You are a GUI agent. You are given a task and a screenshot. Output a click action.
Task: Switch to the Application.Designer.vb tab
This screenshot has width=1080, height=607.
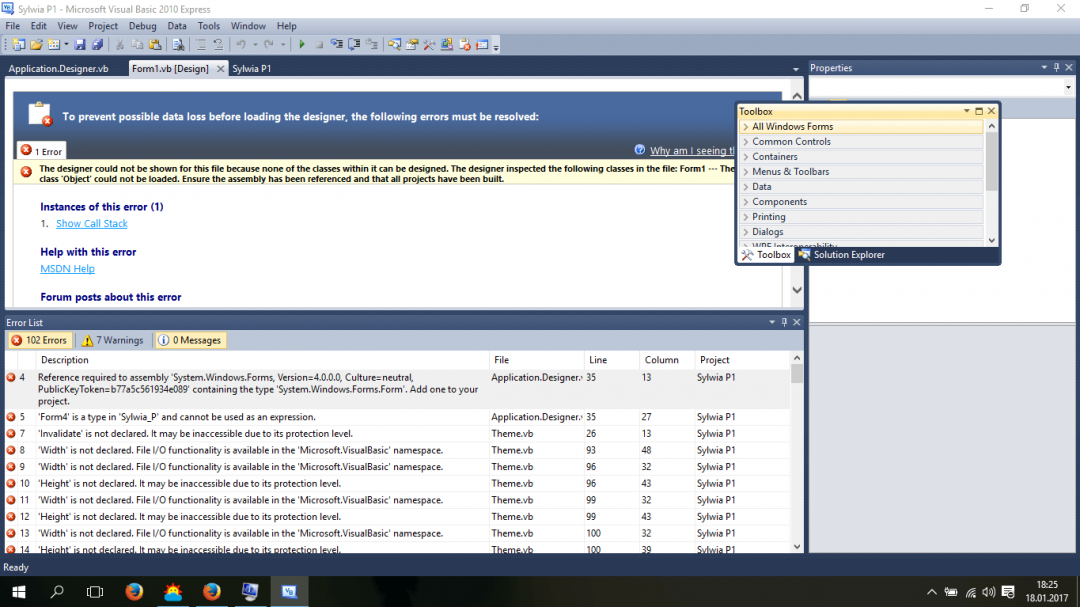coord(59,69)
